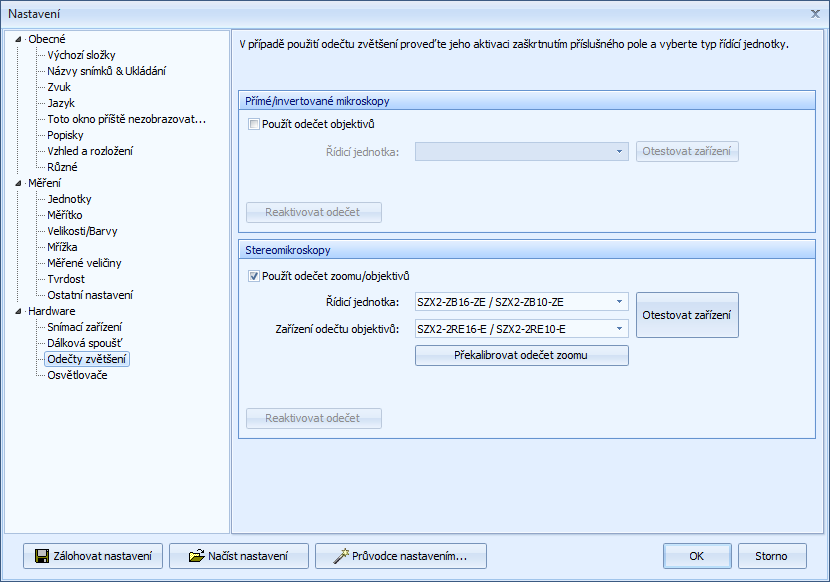
Task: Close the Nastavení dialog window
Action: pos(815,14)
